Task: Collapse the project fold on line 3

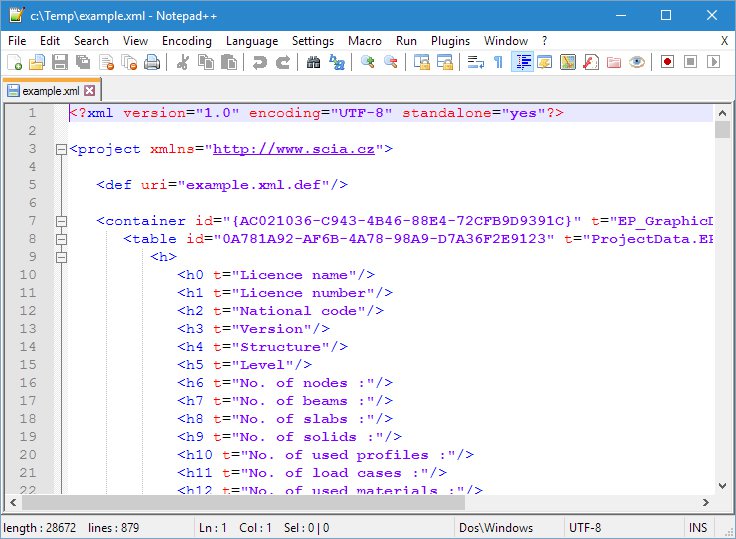Action: click(x=61, y=150)
